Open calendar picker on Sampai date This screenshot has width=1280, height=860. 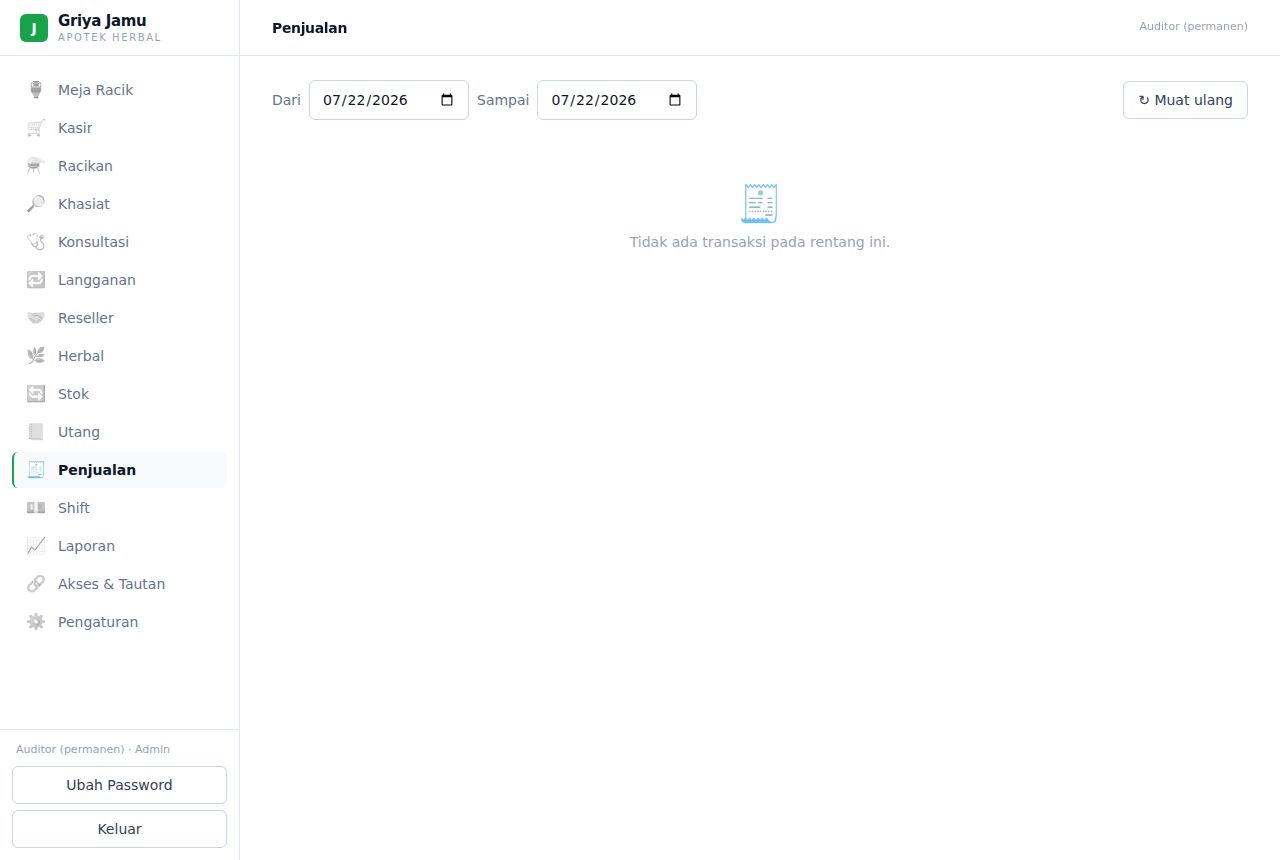pos(675,100)
